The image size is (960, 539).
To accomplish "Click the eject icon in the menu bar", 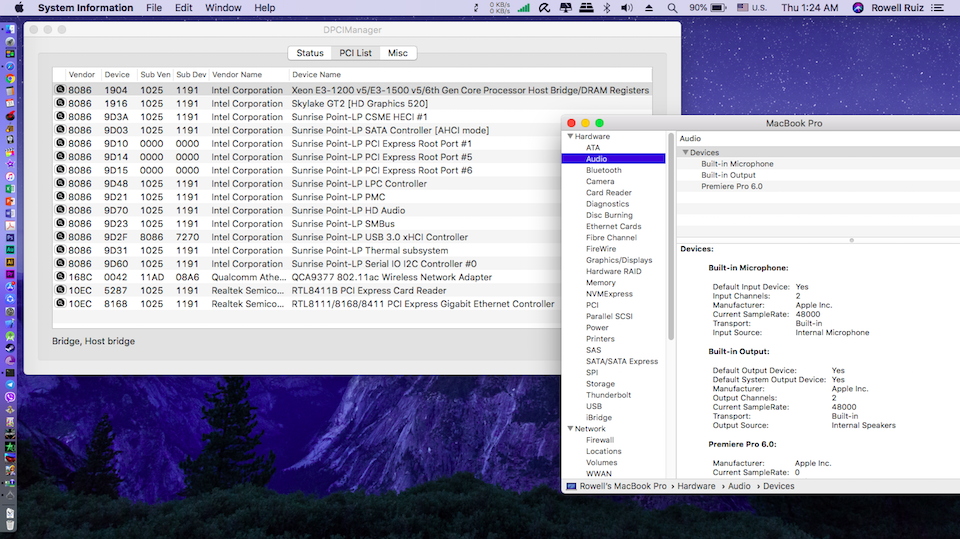I will pos(649,8).
